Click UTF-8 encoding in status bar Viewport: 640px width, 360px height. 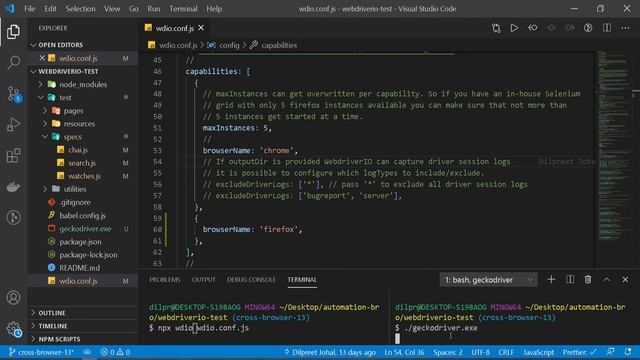pos(480,352)
